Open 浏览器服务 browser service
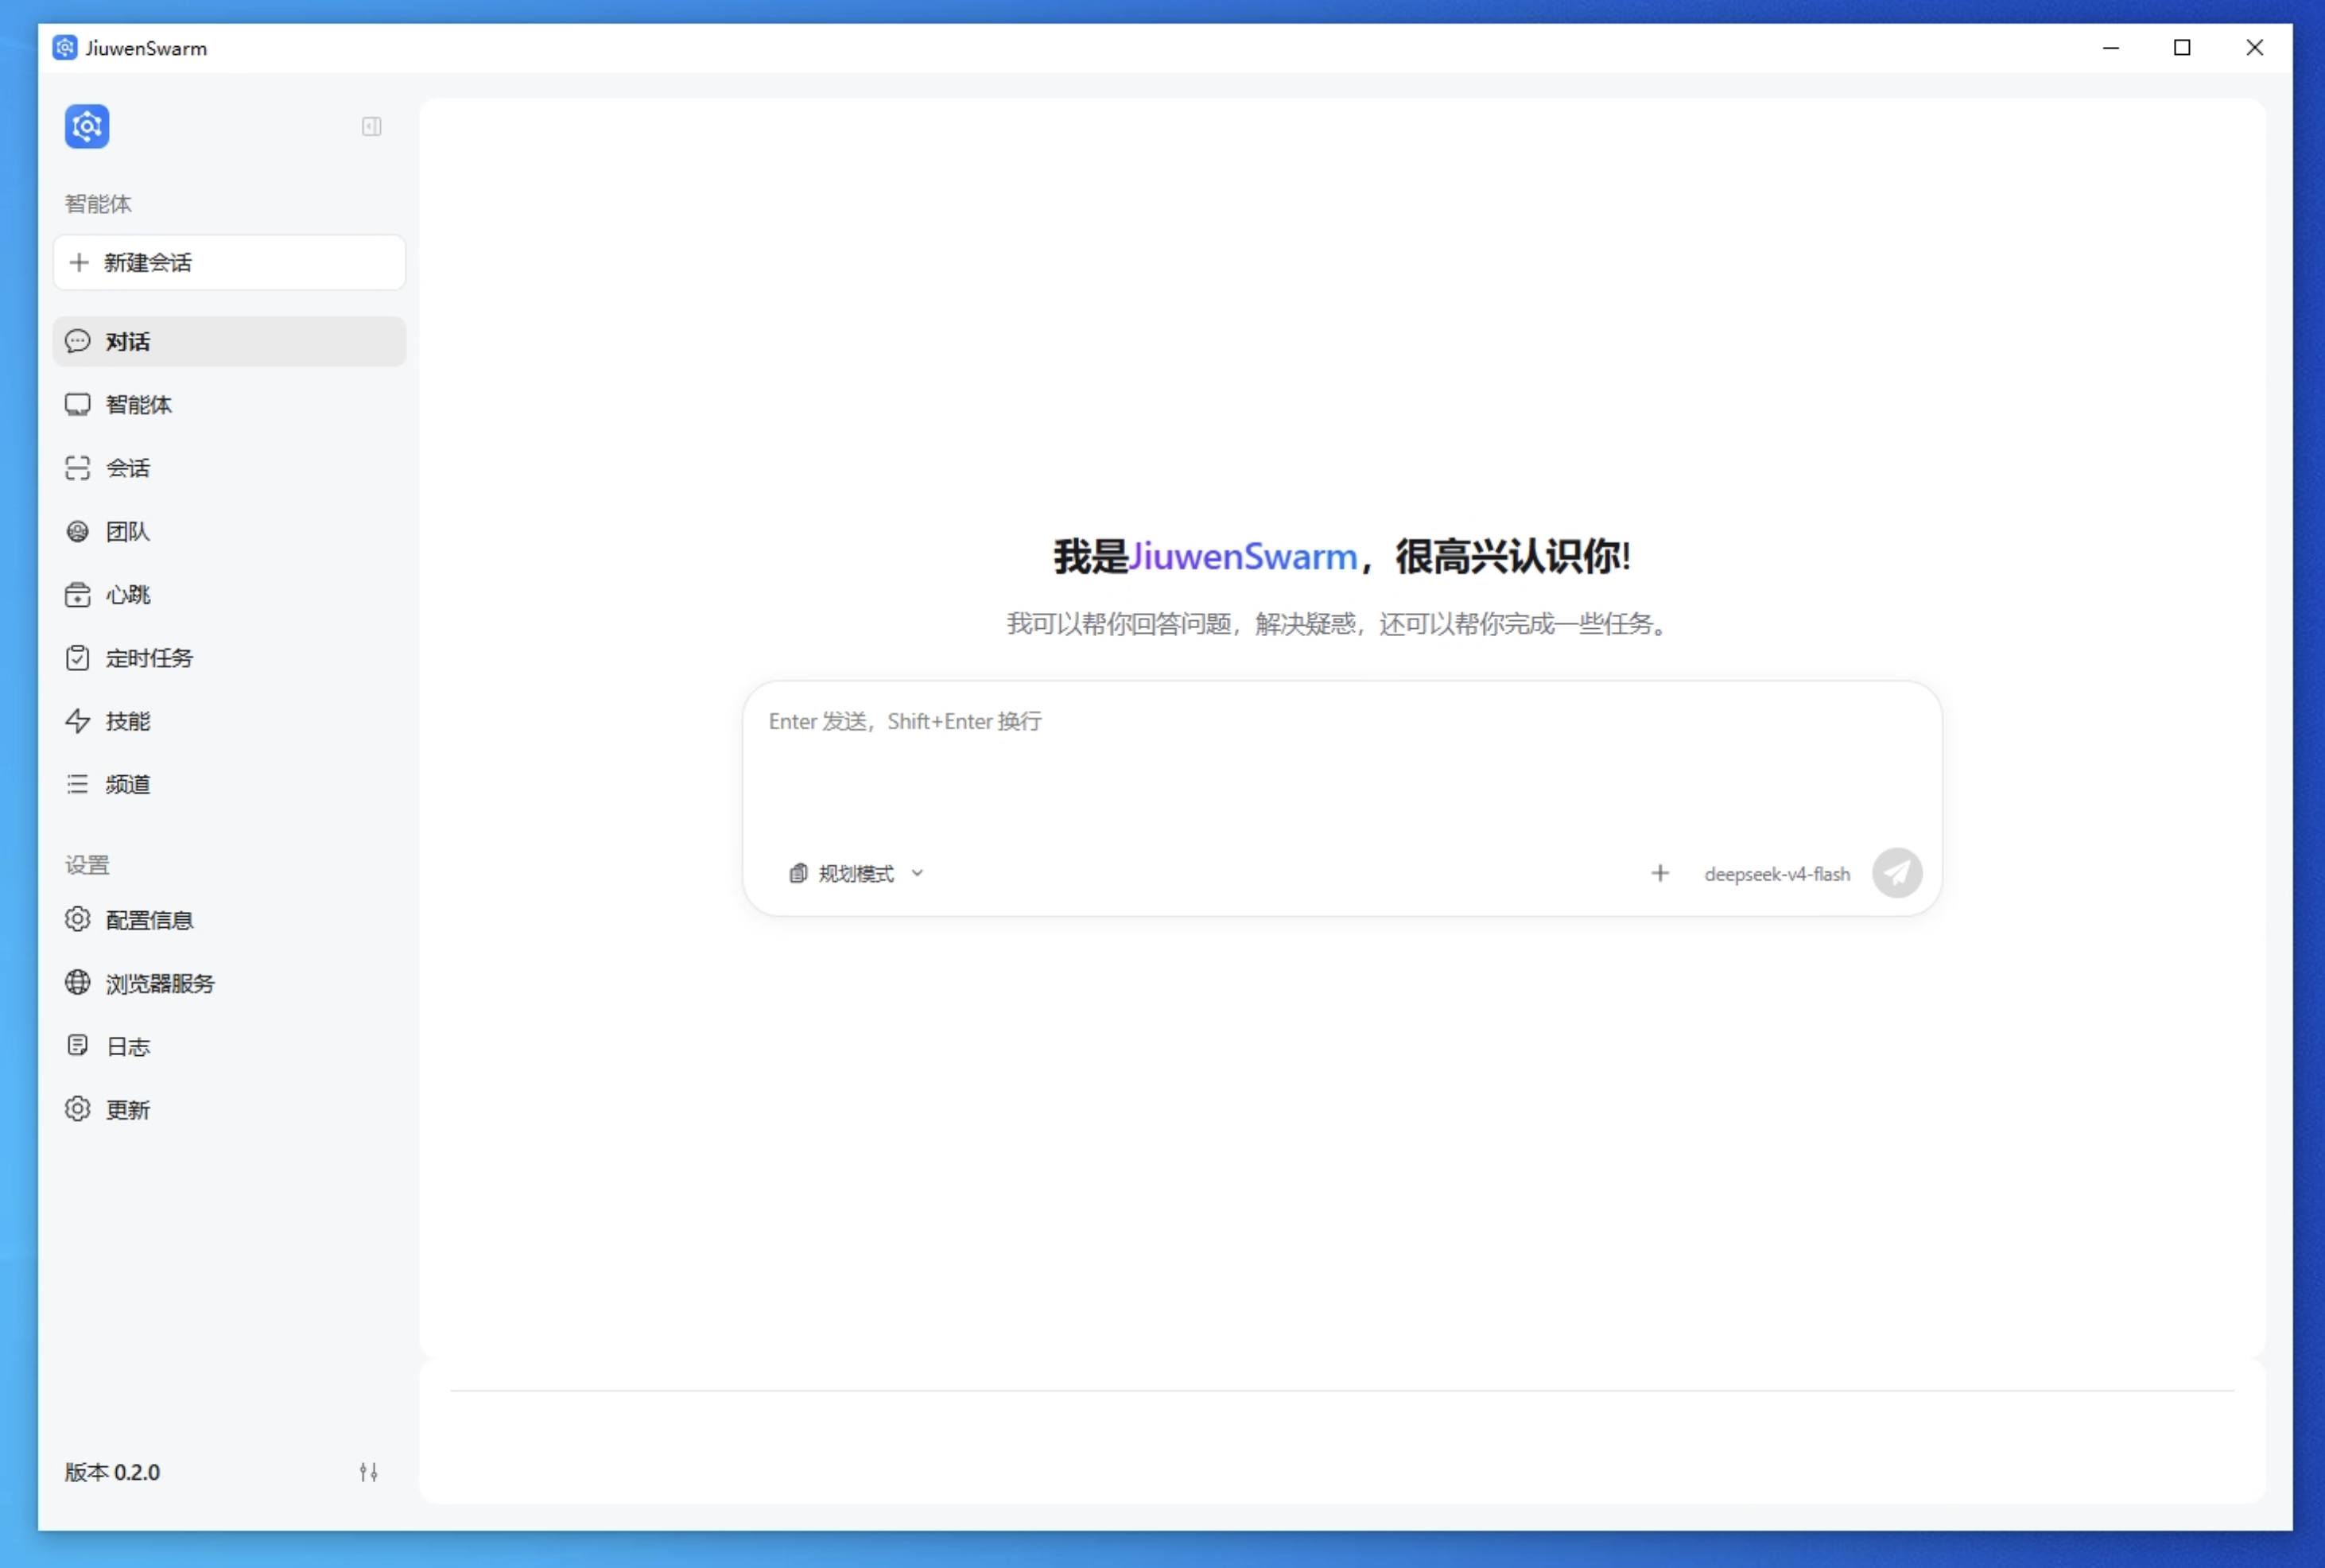The height and width of the screenshot is (1568, 2325). pos(229,983)
